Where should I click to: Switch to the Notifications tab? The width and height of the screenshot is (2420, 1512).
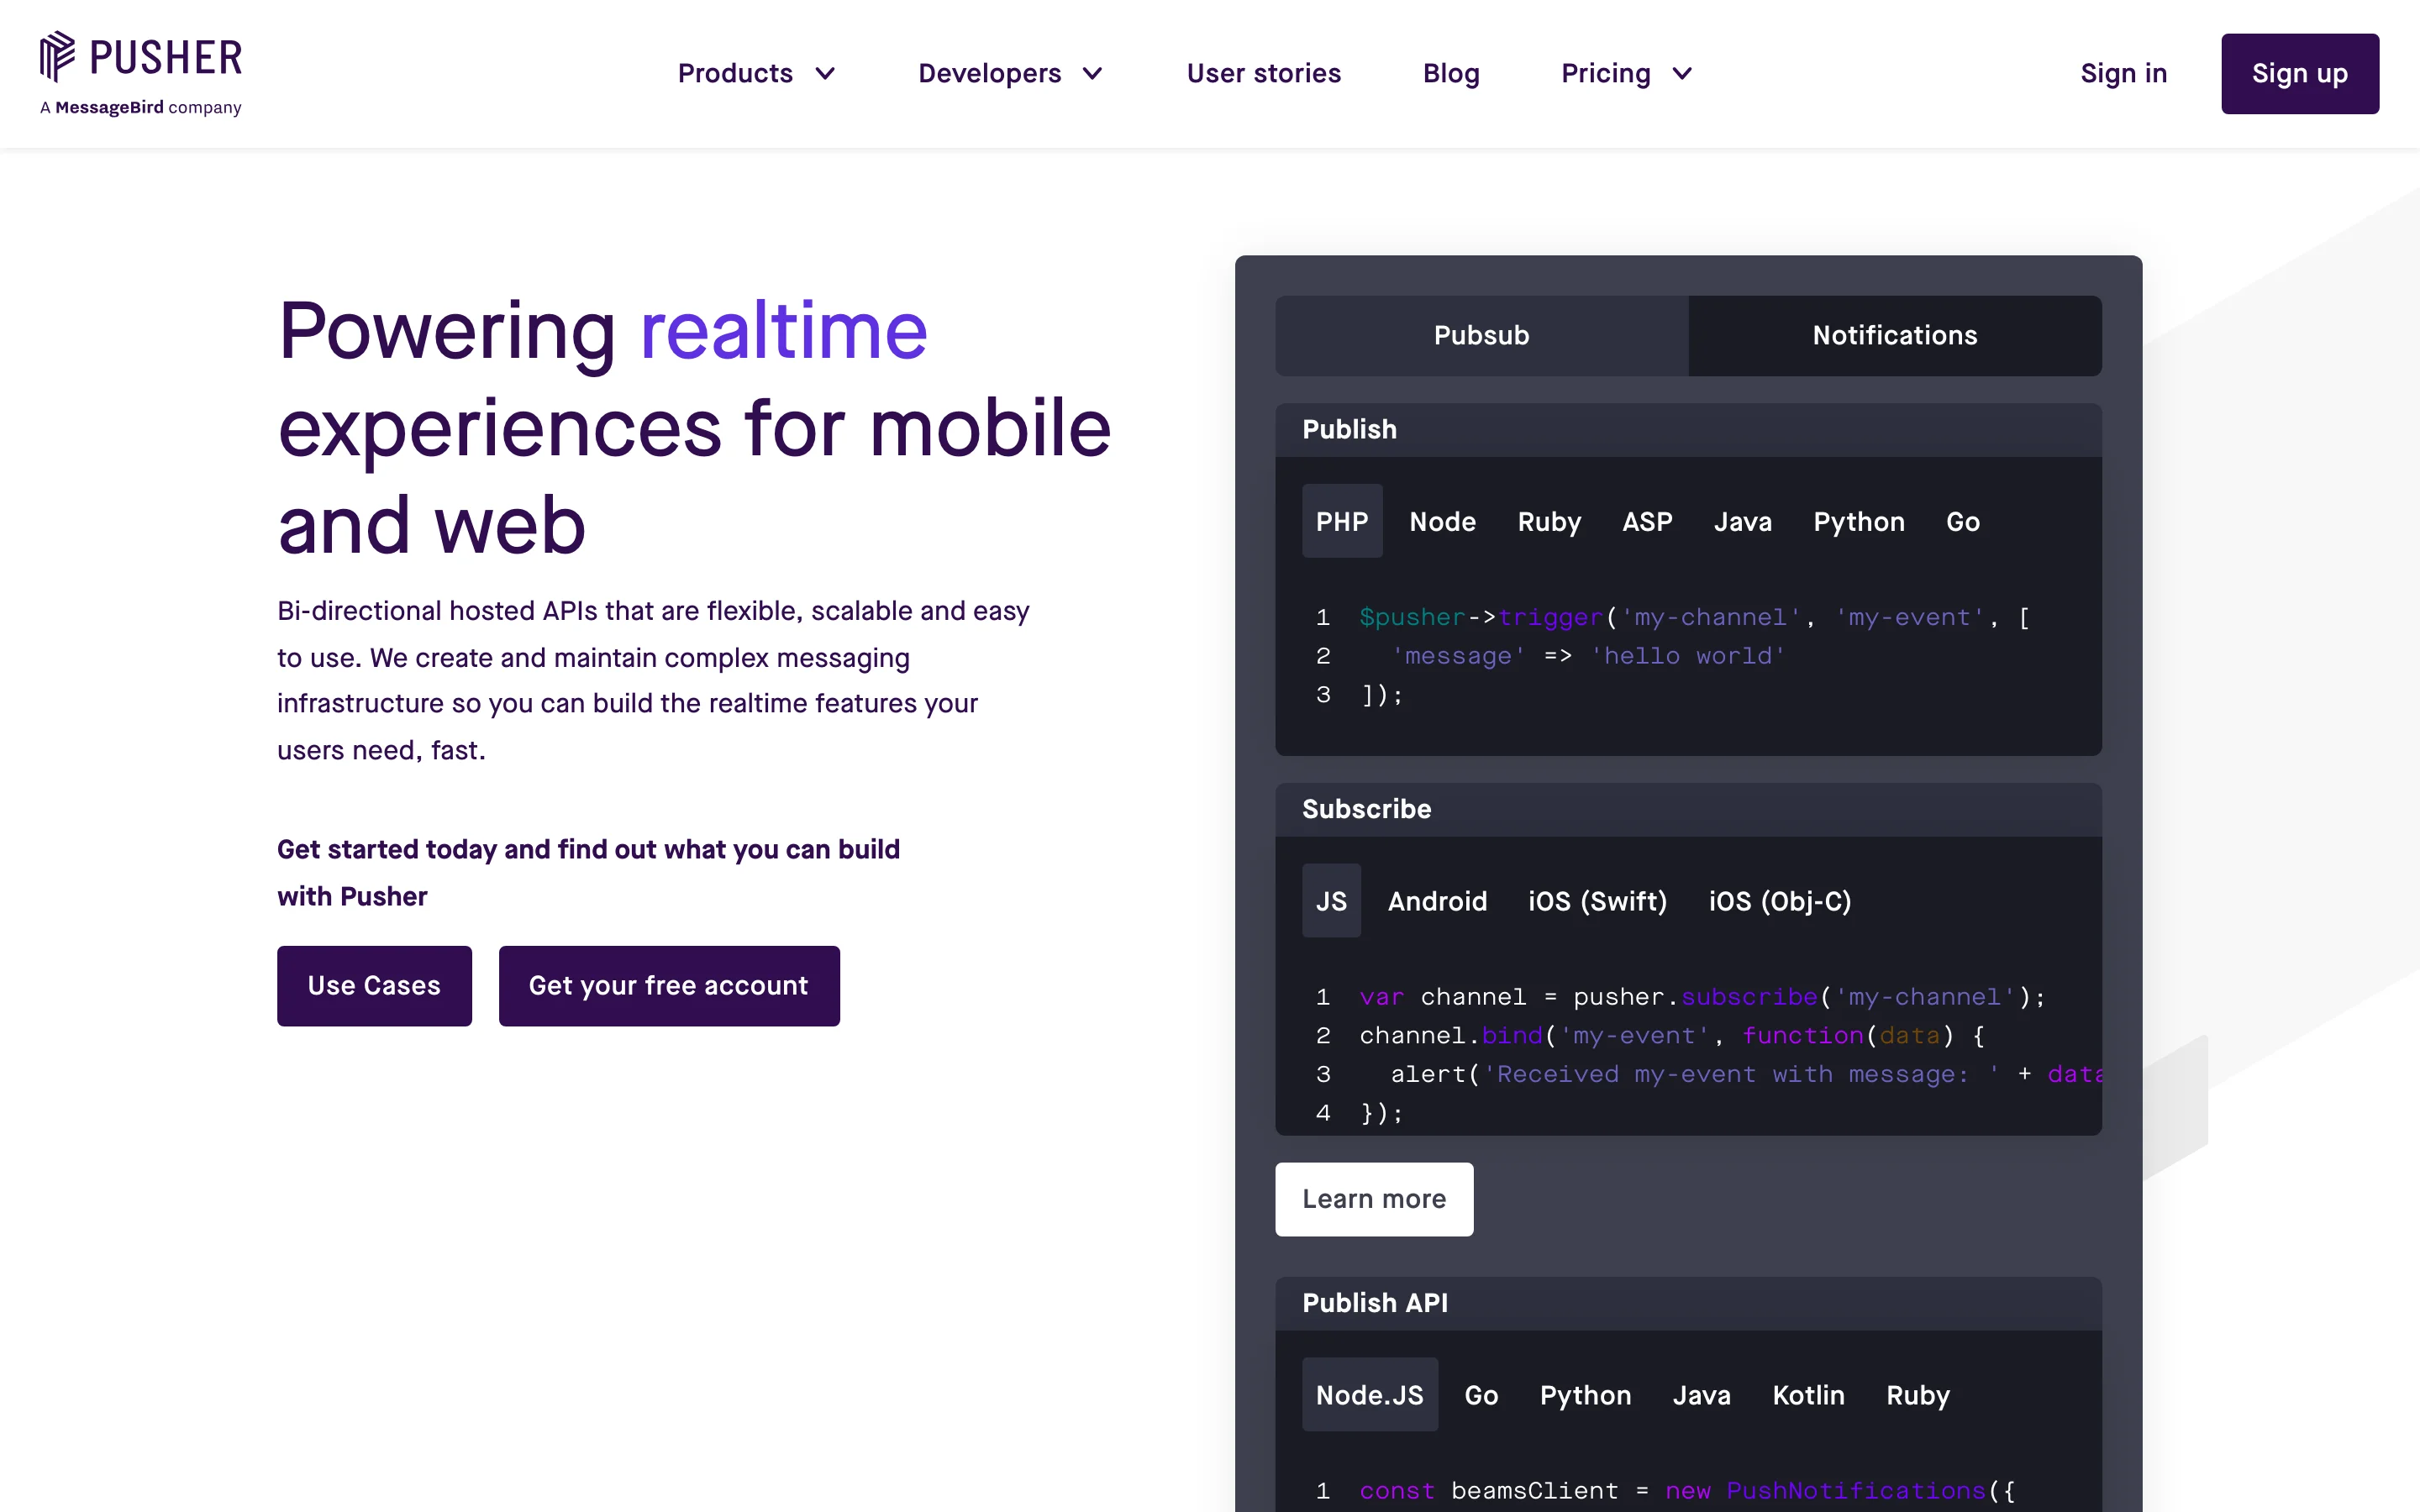pos(1894,336)
